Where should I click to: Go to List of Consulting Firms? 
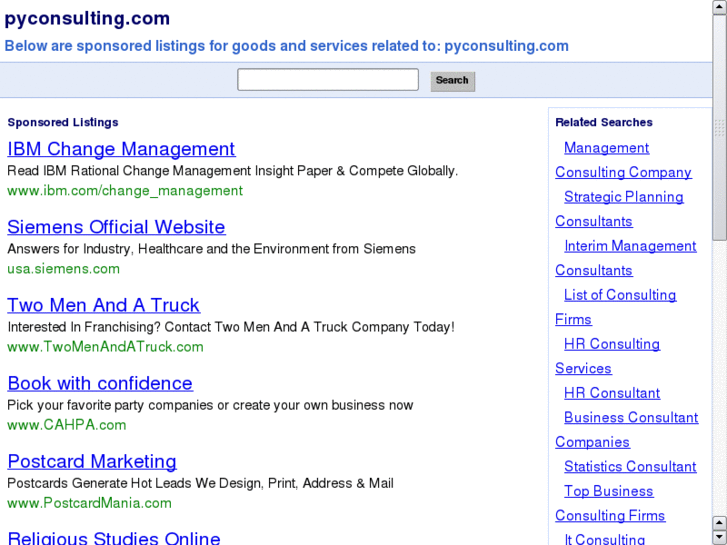click(619, 295)
